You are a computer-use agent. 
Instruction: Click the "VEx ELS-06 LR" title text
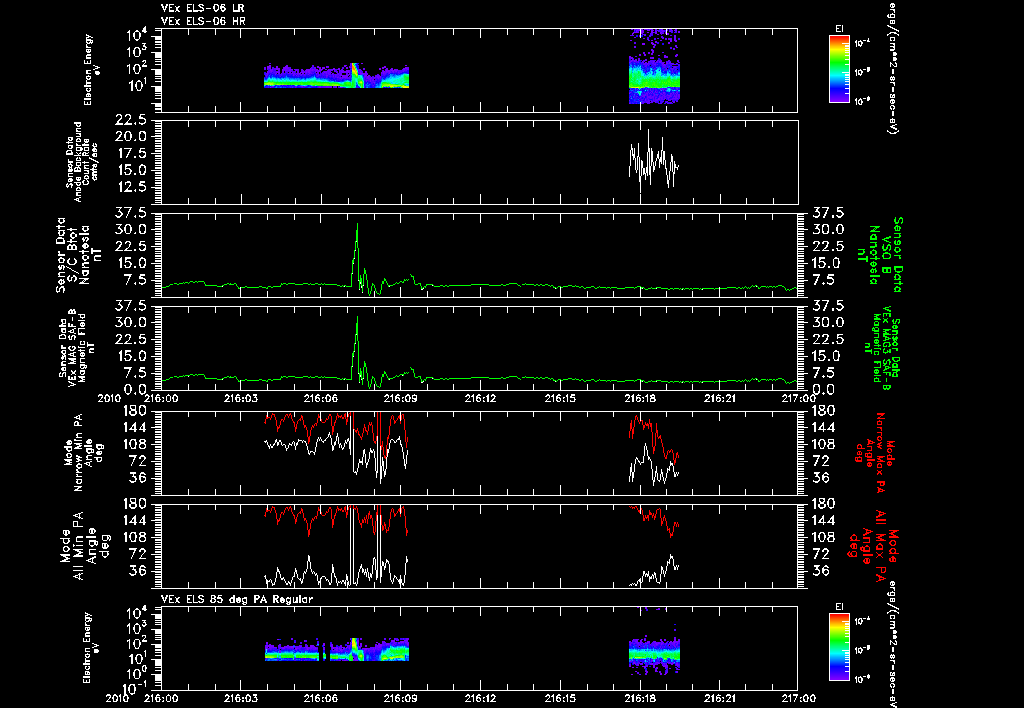pyautogui.click(x=202, y=8)
